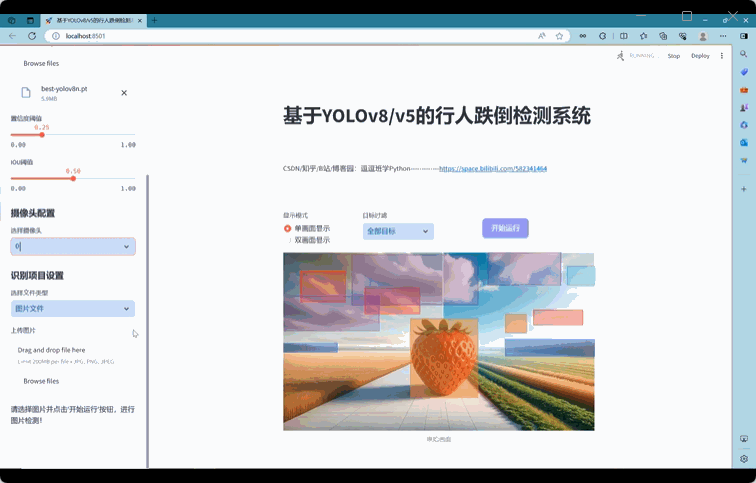Select the 双画面显示 radio option
Screen dimensions: 756x483
(x=308, y=240)
